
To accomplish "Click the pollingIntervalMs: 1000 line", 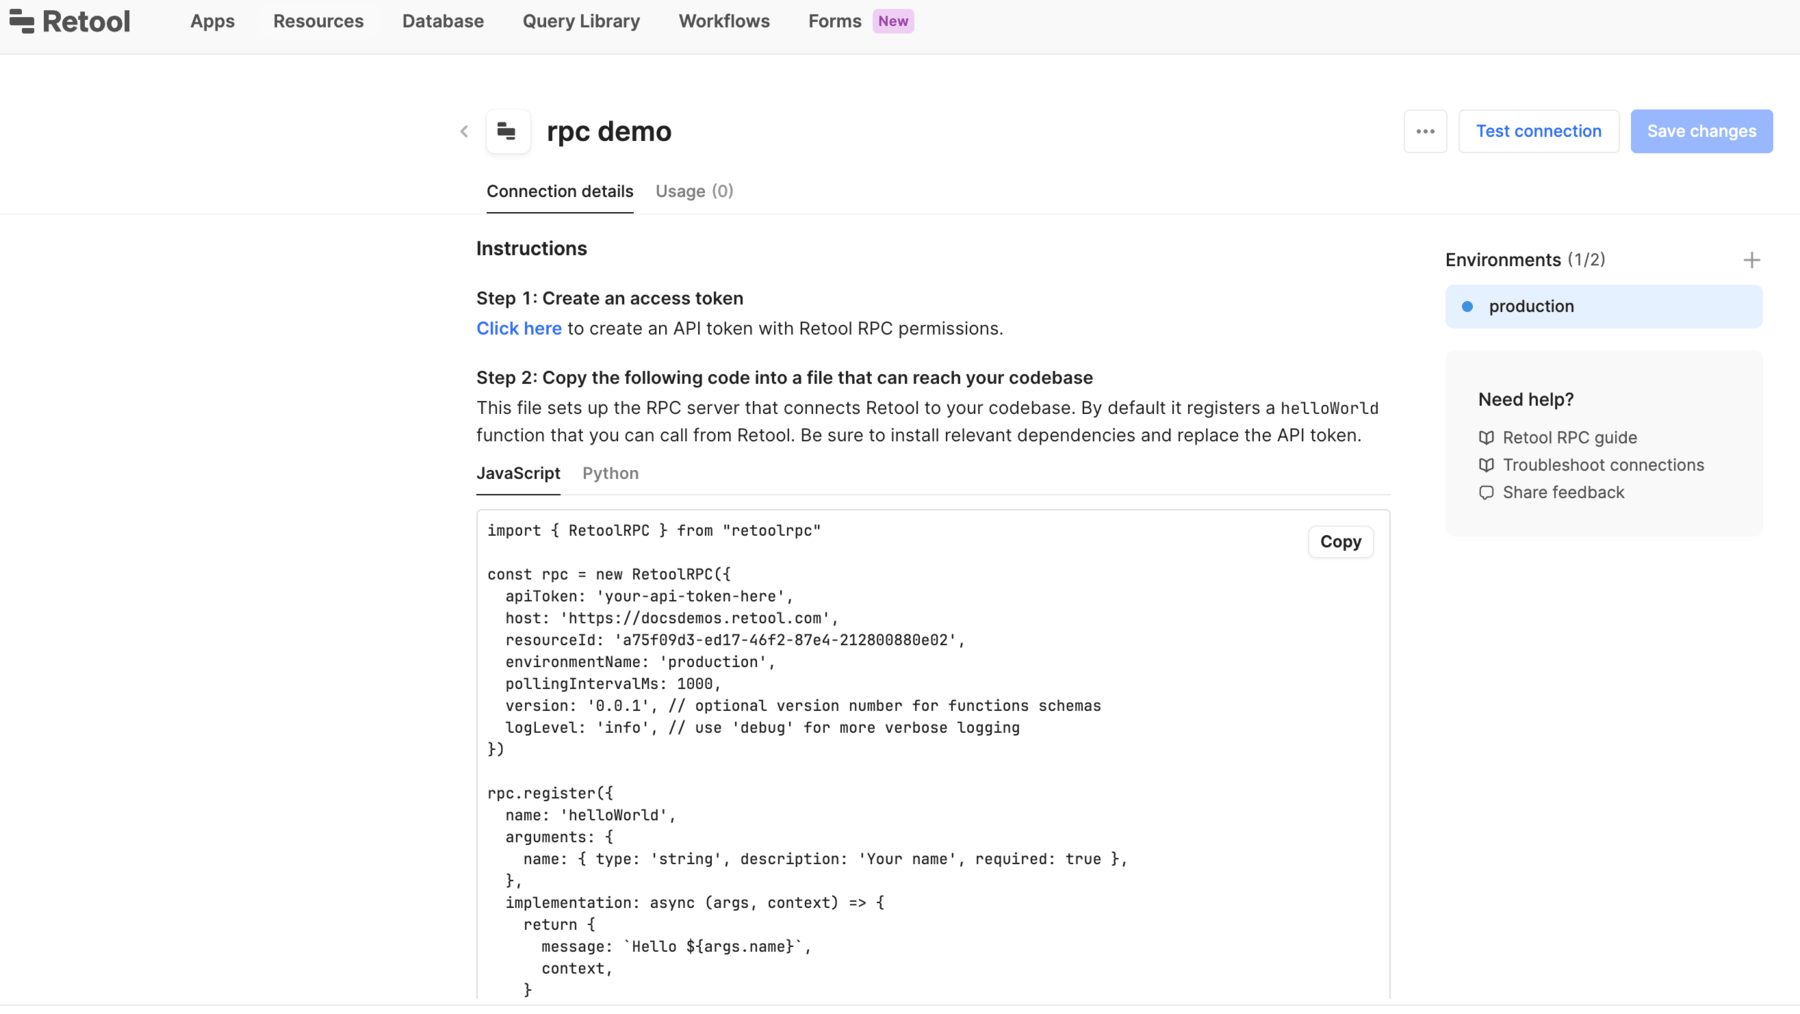I will click(613, 685).
